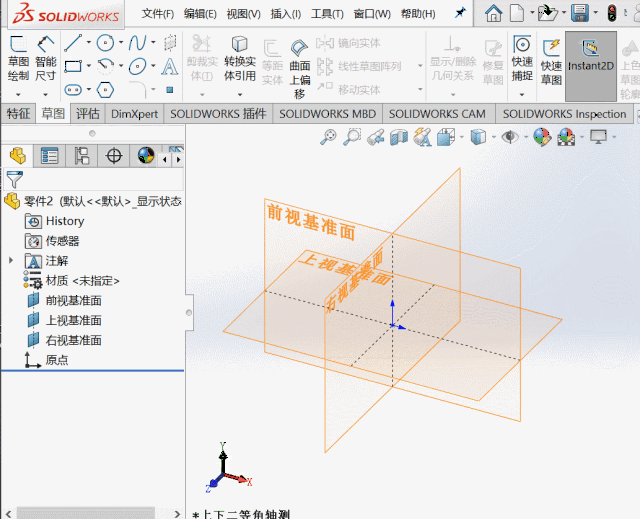Screen dimensions: 640x519
Task: Click Zoom to Area view icon
Action: point(352,137)
